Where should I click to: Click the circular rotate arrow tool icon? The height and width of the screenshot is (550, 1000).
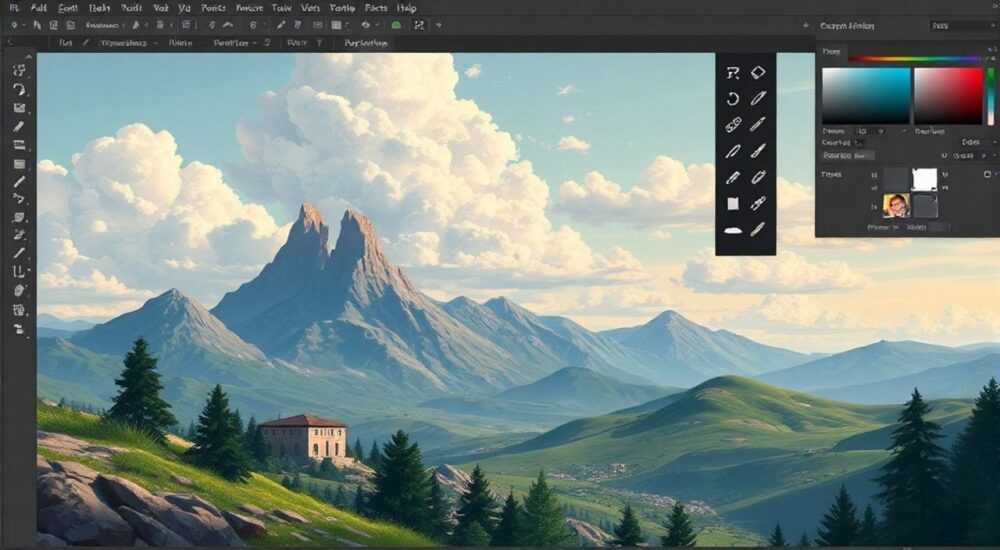(x=733, y=99)
